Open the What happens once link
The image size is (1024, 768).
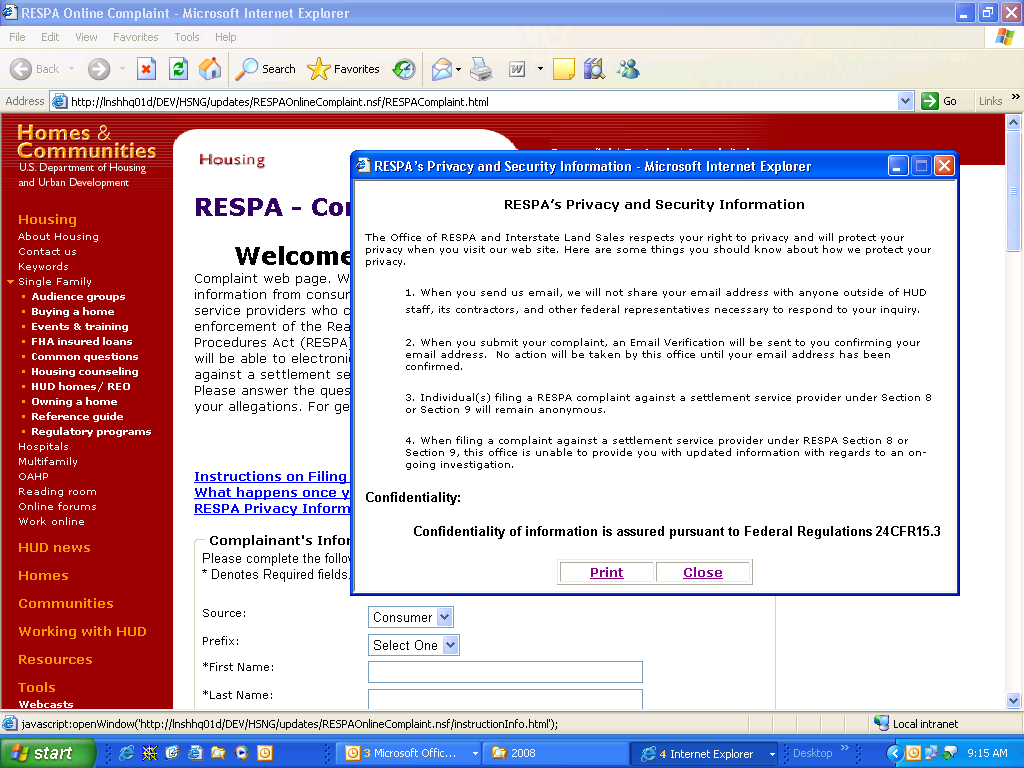point(272,492)
